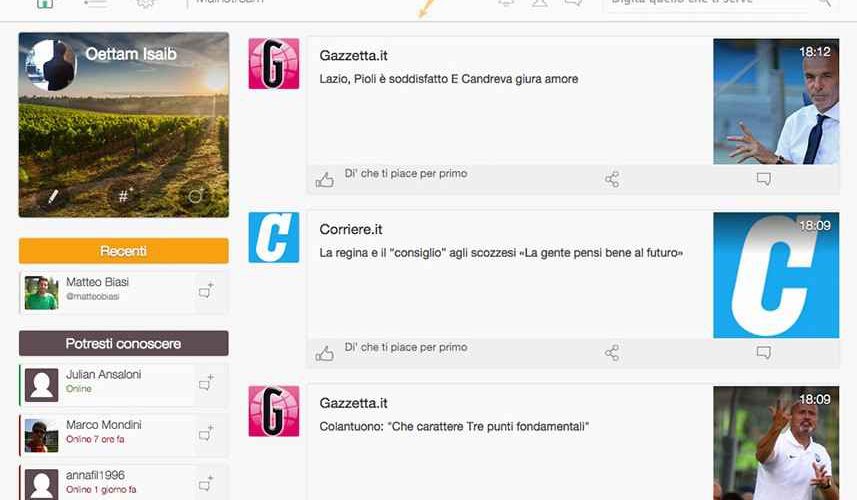Open Oettam Isaib profile avatar
Screen dimensions: 857x500
[51, 64]
